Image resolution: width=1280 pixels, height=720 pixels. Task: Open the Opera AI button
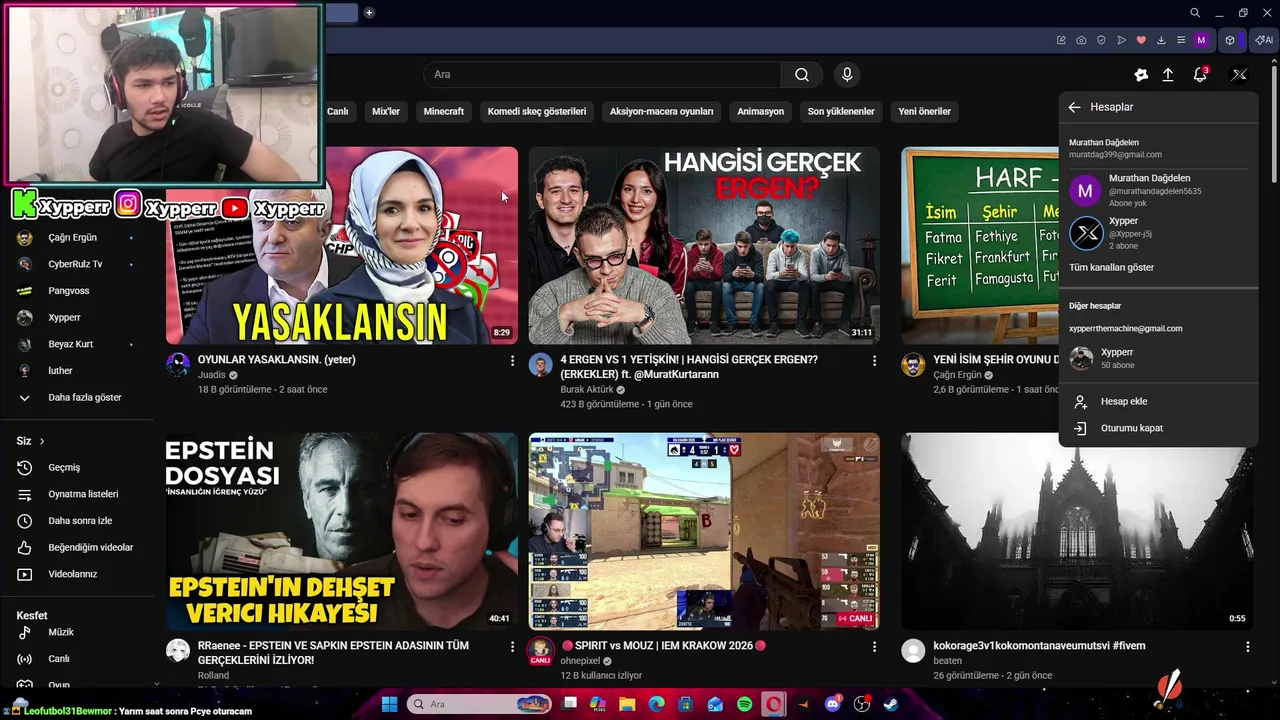1264,40
